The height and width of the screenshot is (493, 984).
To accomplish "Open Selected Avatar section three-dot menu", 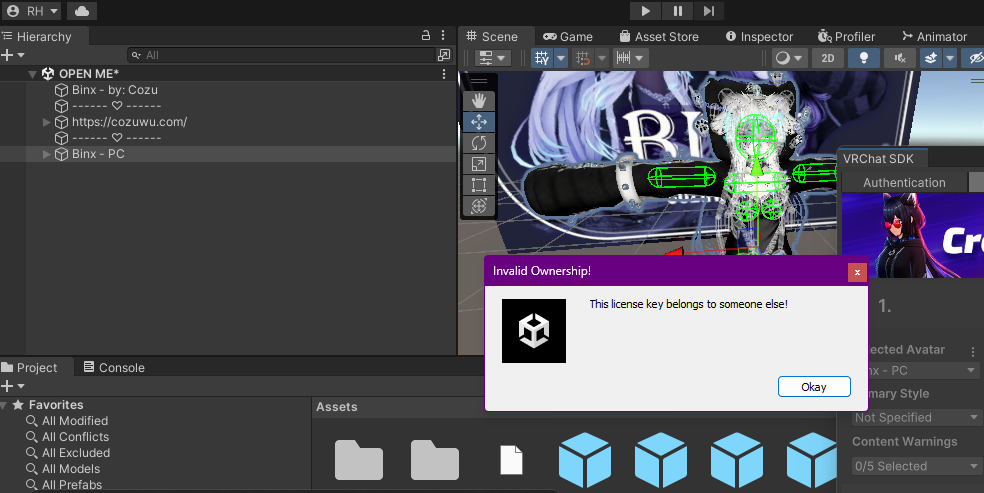I will [973, 352].
